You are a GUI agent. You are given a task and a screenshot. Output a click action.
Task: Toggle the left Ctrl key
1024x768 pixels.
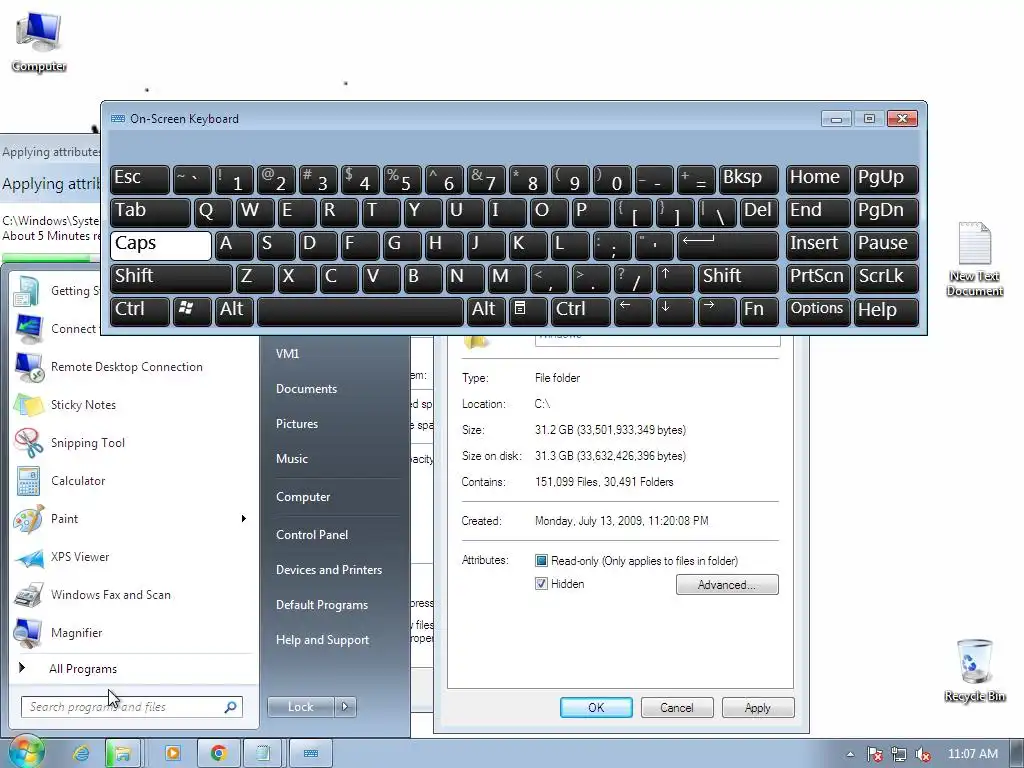140,311
